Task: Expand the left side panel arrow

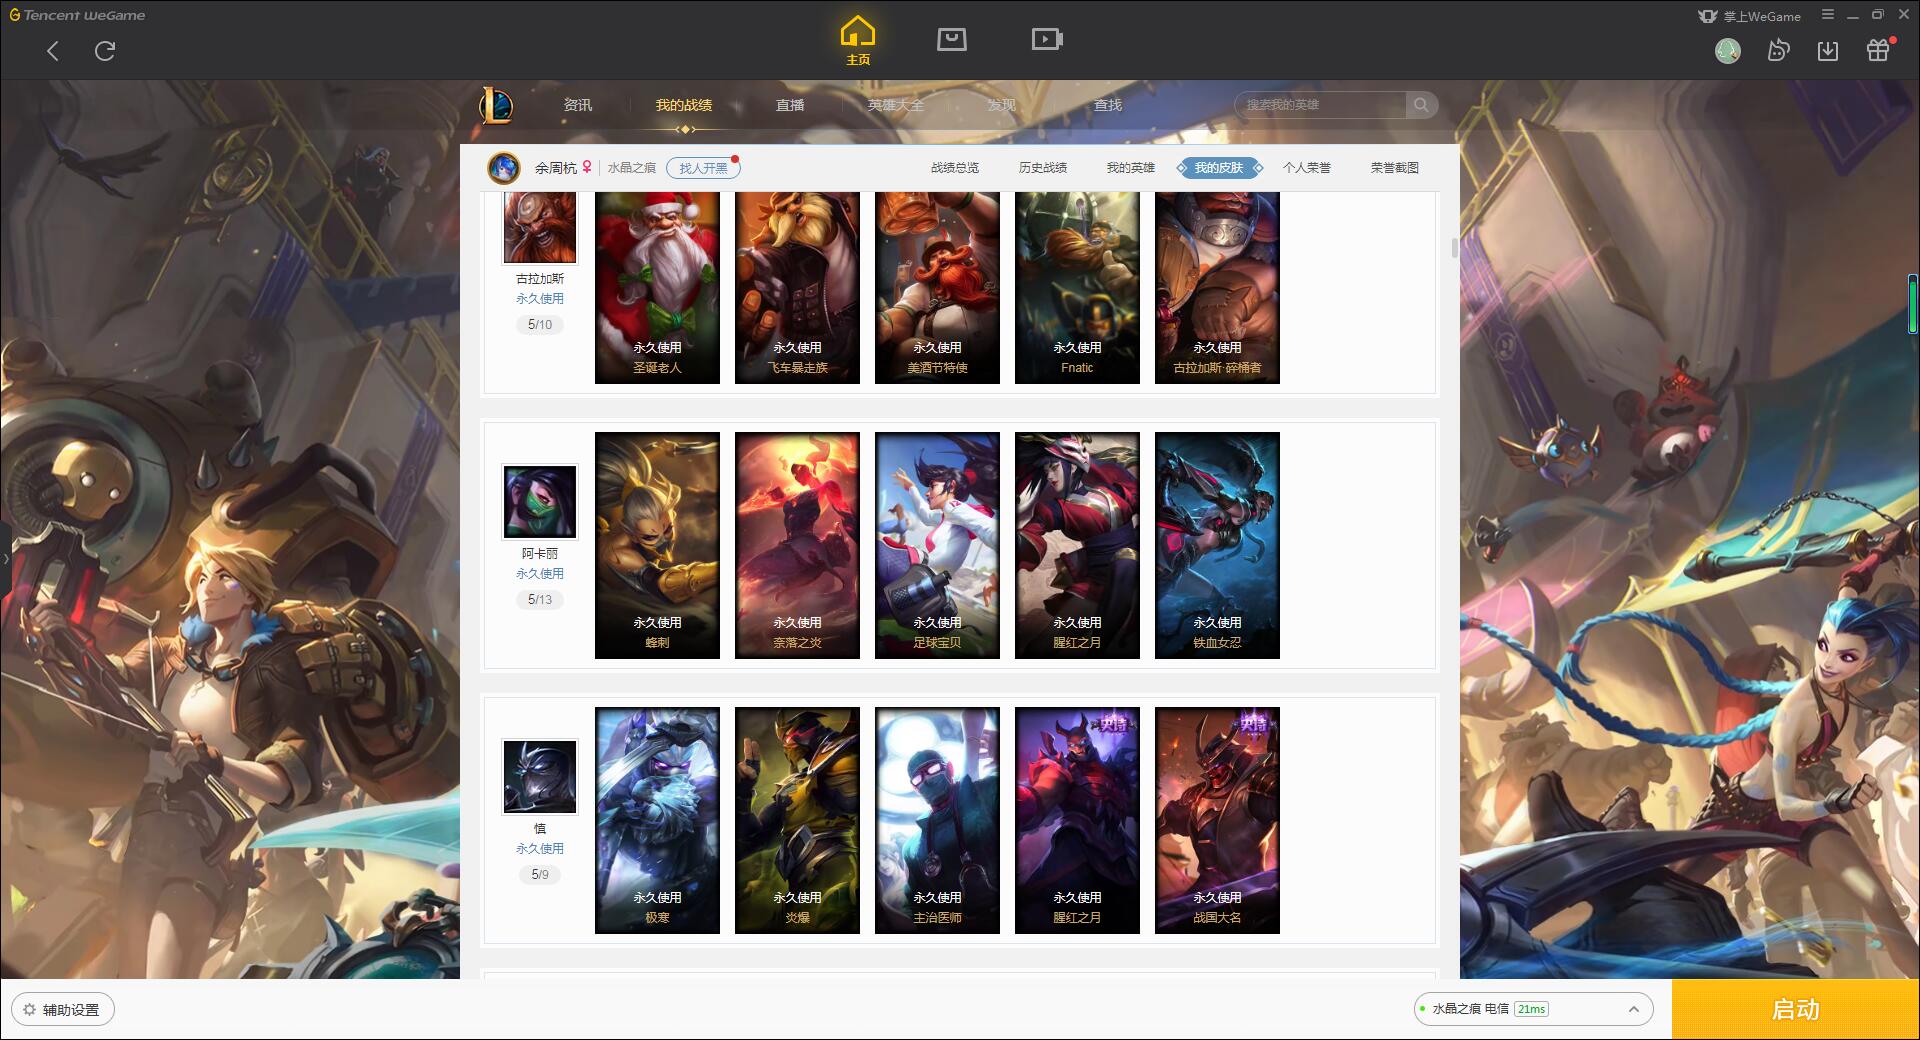Action: [5, 558]
